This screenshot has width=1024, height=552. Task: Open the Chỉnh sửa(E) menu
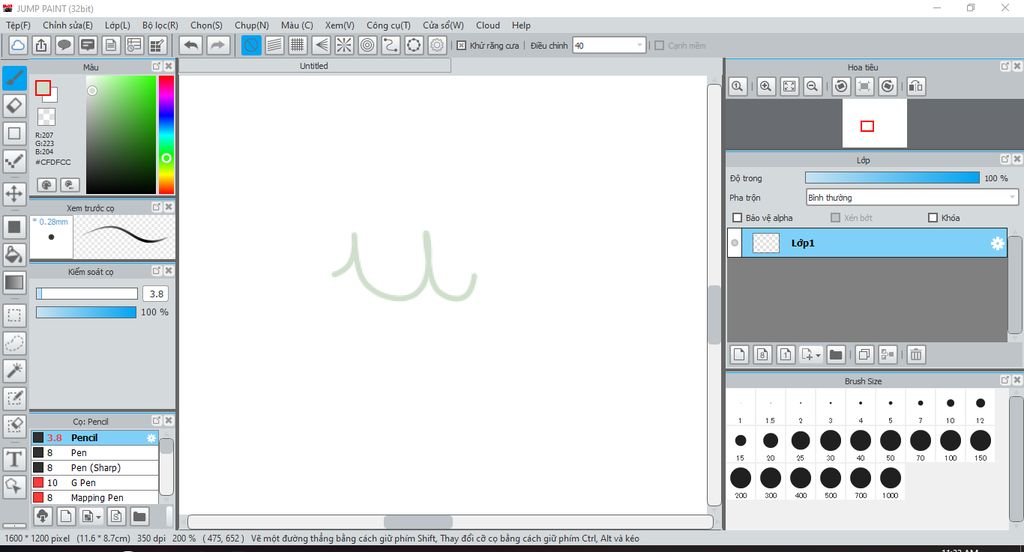67,25
